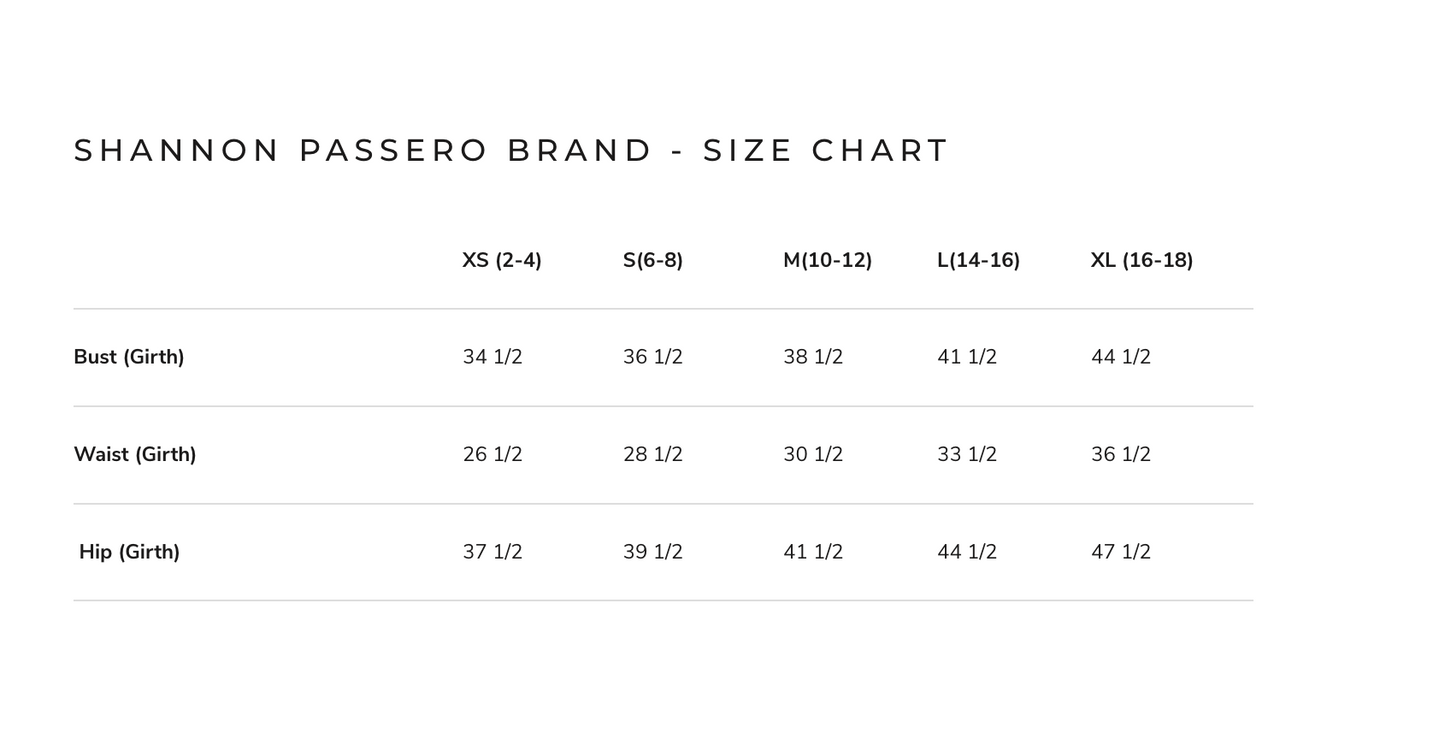The width and height of the screenshot is (1445, 751).
Task: Select the L(14-16) column header
Action: point(979,260)
